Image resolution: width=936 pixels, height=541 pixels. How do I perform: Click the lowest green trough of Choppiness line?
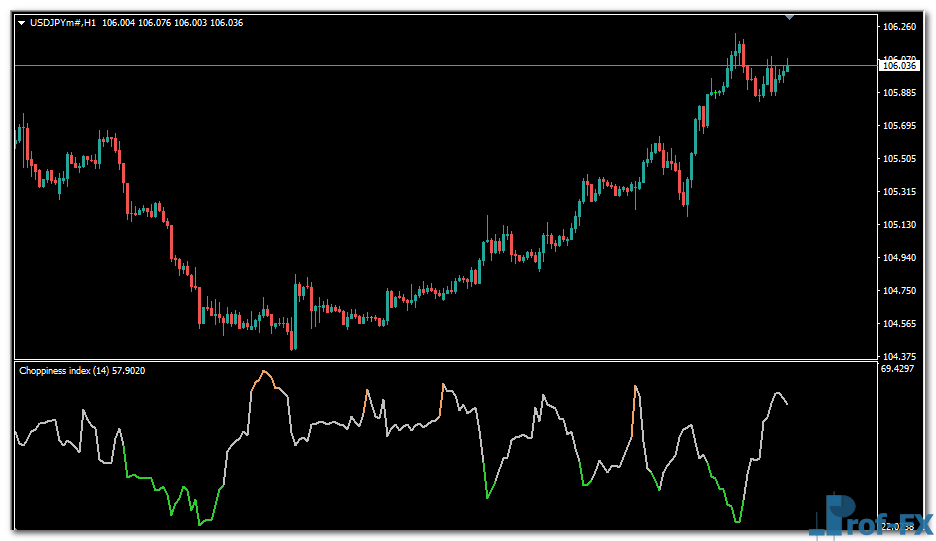[202, 523]
